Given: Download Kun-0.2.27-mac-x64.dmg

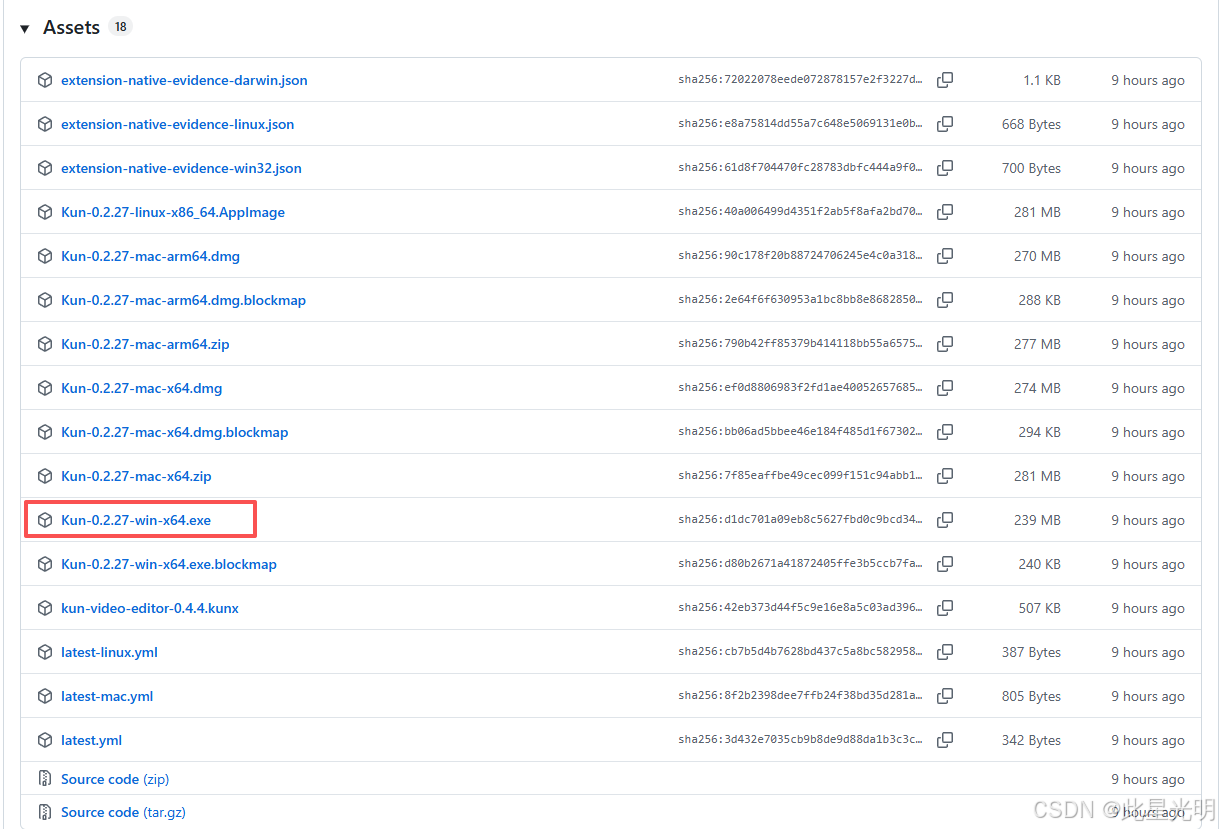Looking at the screenshot, I should [142, 388].
